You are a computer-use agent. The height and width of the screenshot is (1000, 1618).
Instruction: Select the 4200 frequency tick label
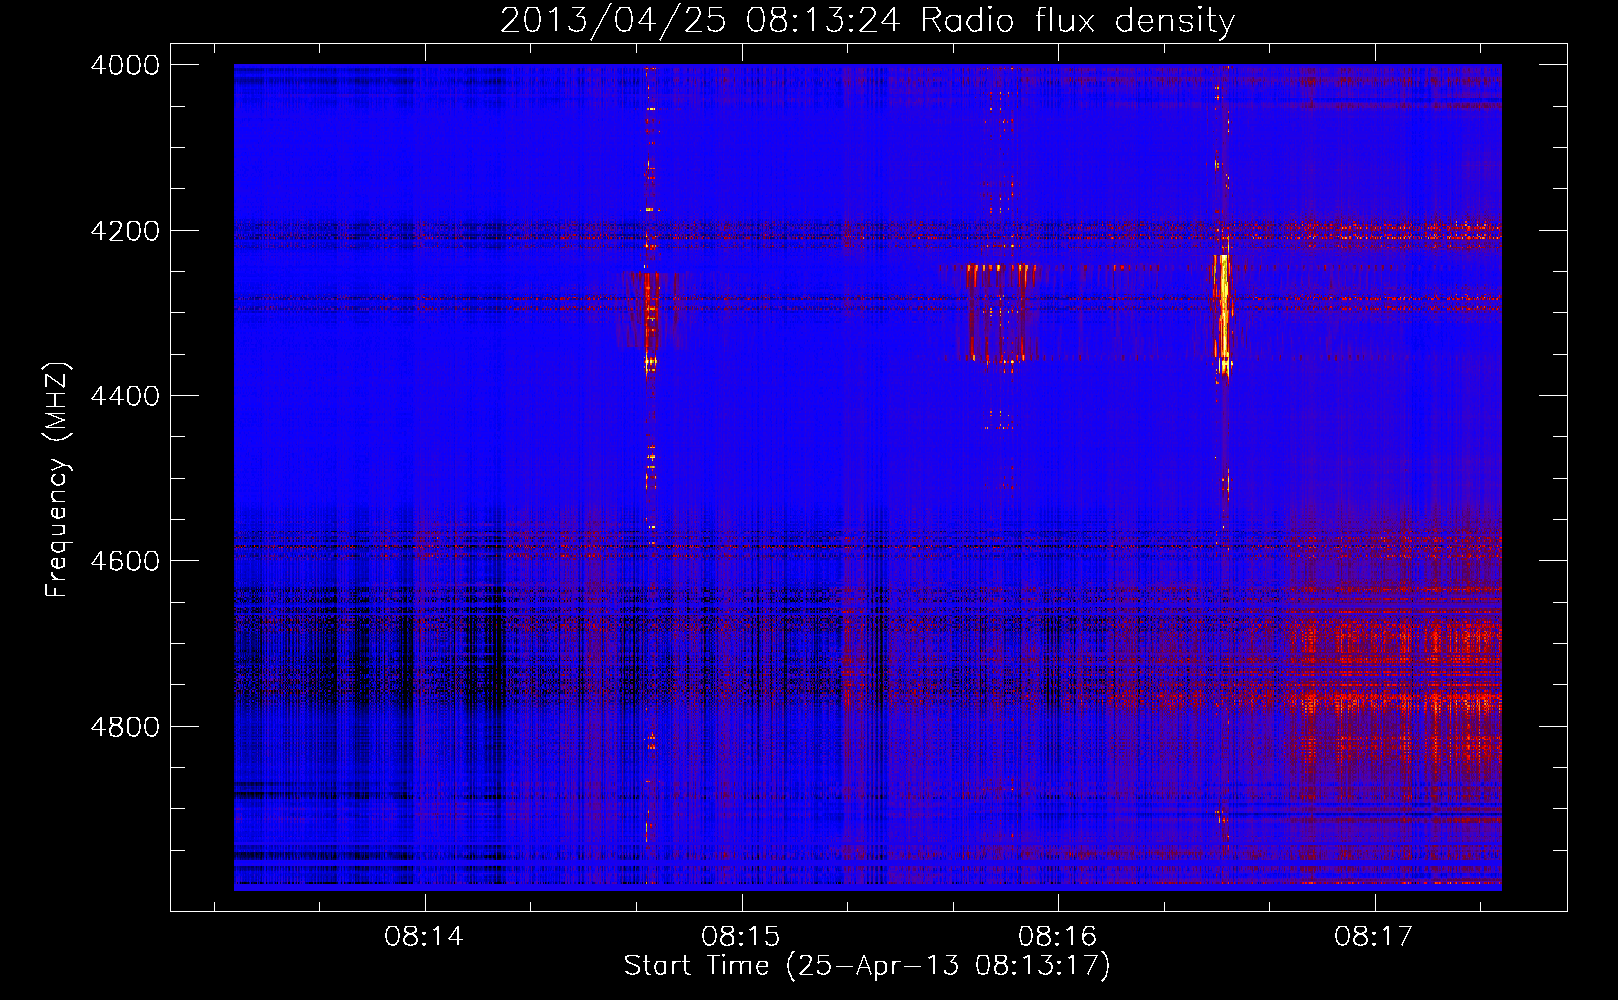pos(125,231)
